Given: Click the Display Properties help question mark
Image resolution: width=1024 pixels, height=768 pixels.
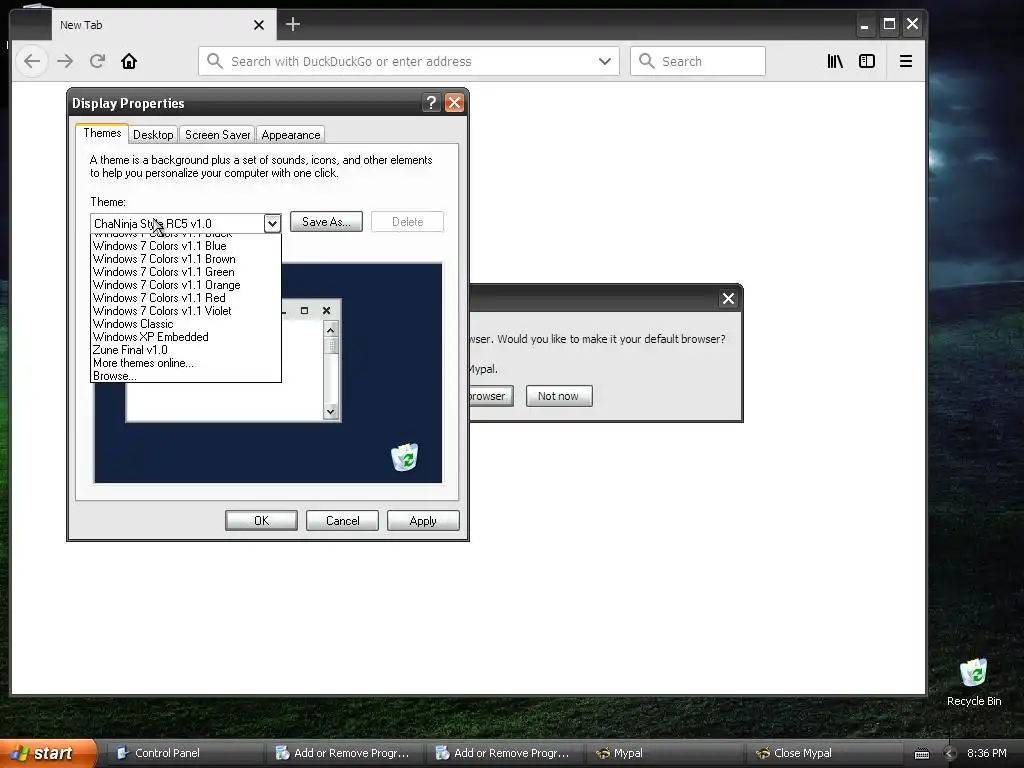Looking at the screenshot, I should point(431,103).
